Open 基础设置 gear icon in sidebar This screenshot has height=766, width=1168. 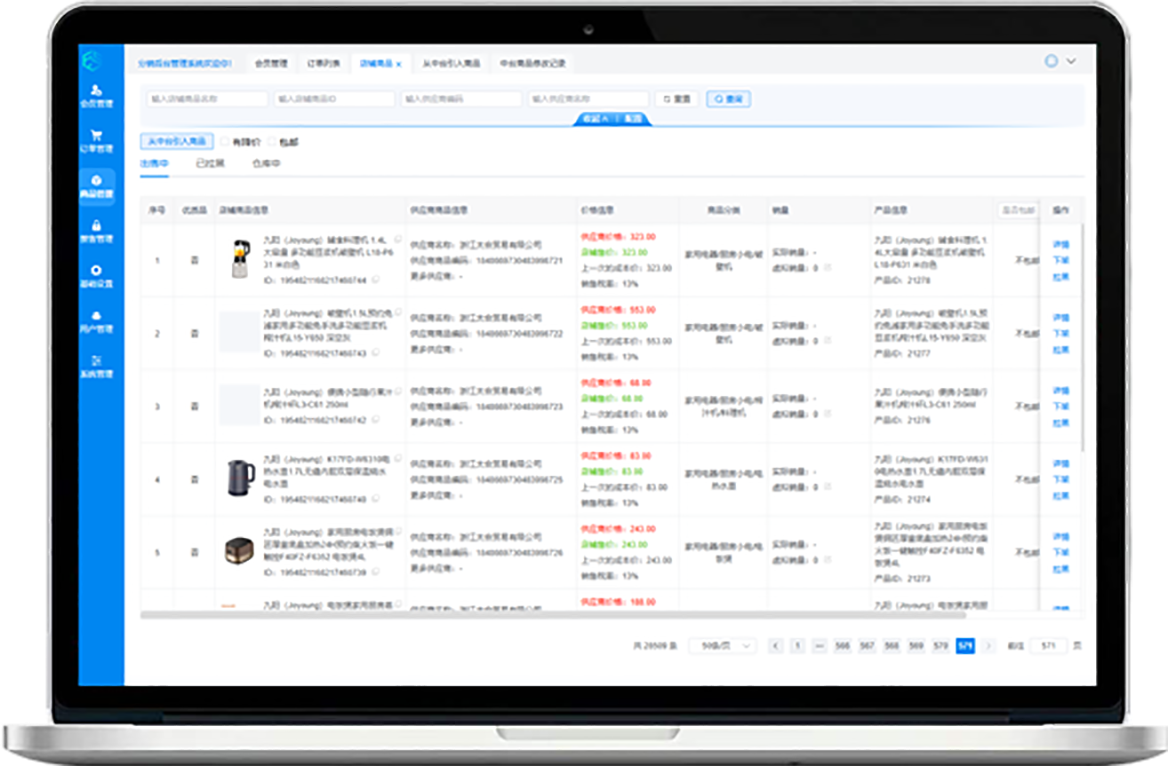(x=97, y=276)
